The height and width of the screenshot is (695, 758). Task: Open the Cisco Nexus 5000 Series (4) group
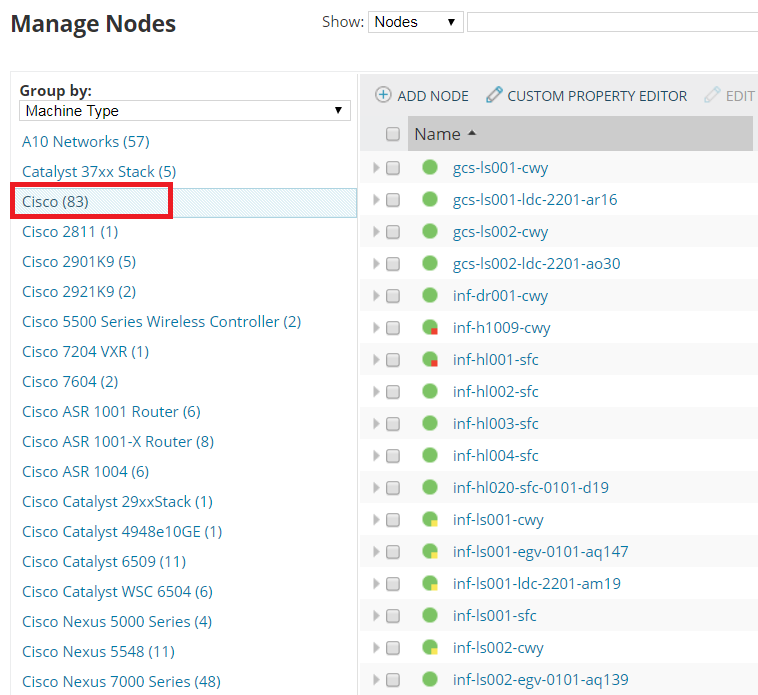[x=117, y=622]
